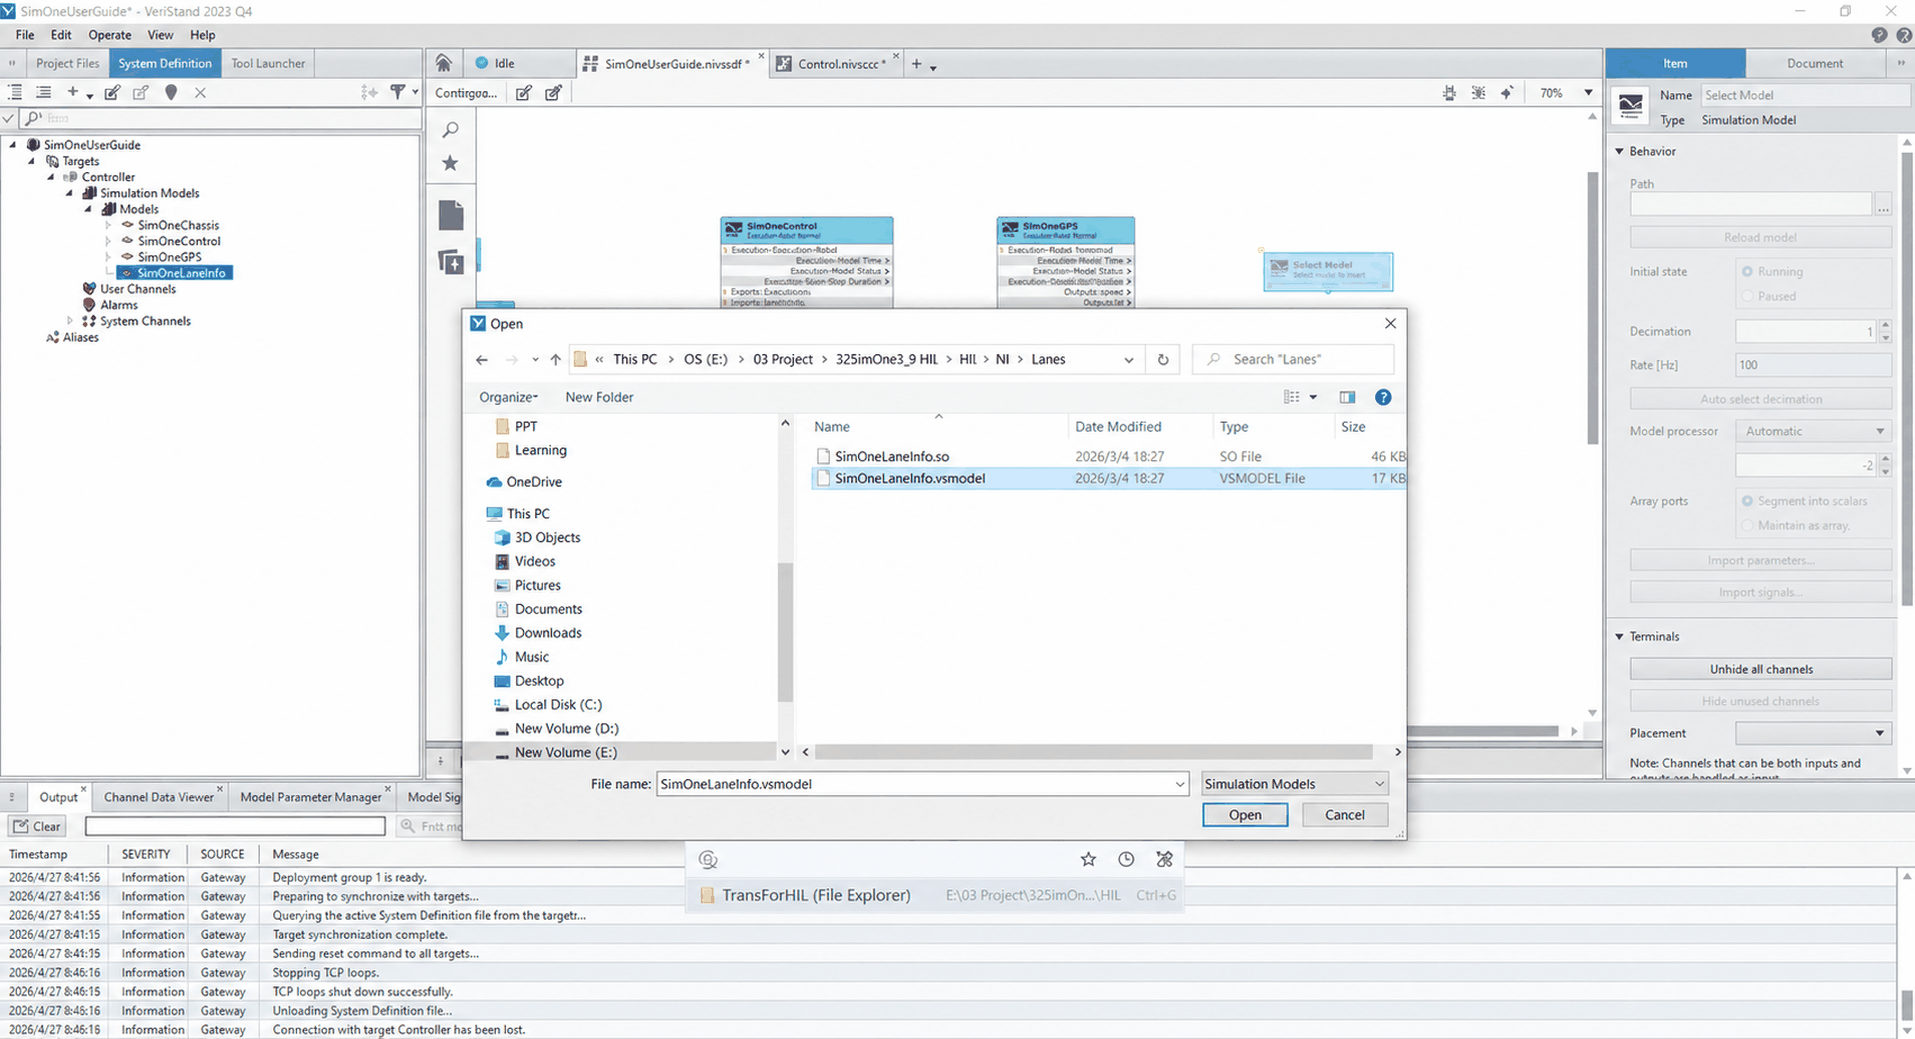Open the Home tab icon

(443, 63)
